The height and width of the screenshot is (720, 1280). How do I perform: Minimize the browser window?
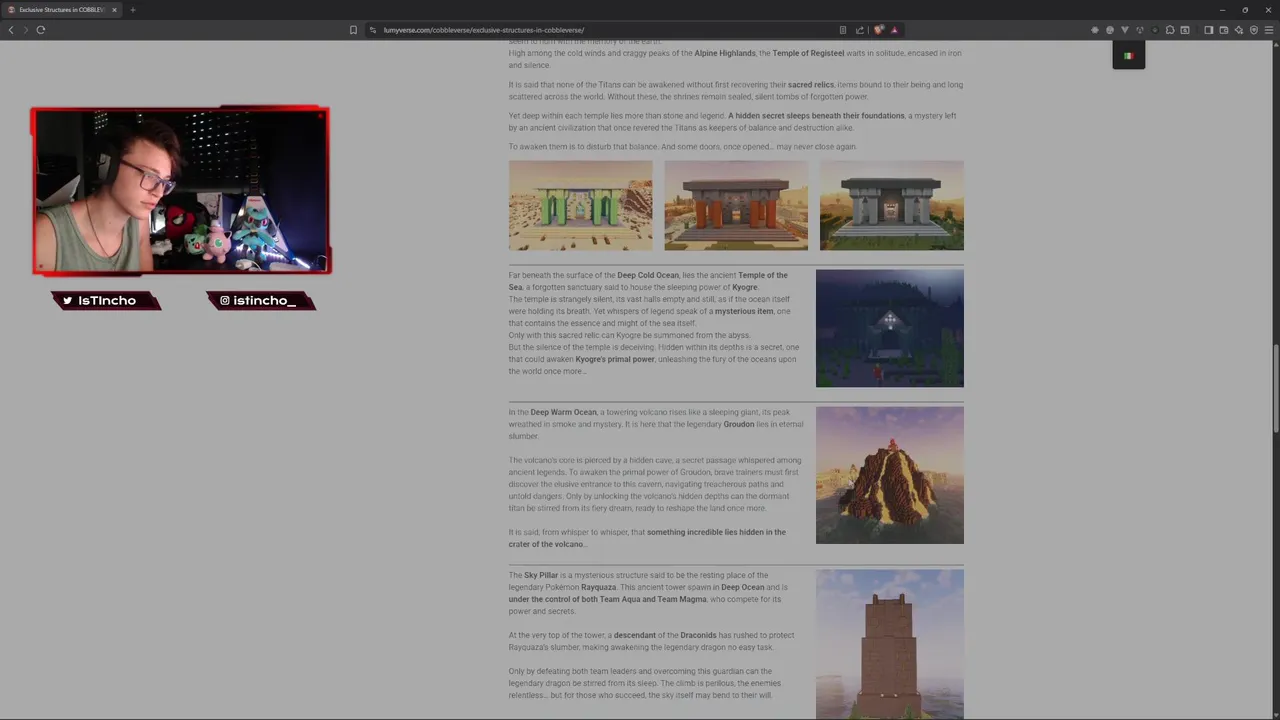click(x=1221, y=10)
